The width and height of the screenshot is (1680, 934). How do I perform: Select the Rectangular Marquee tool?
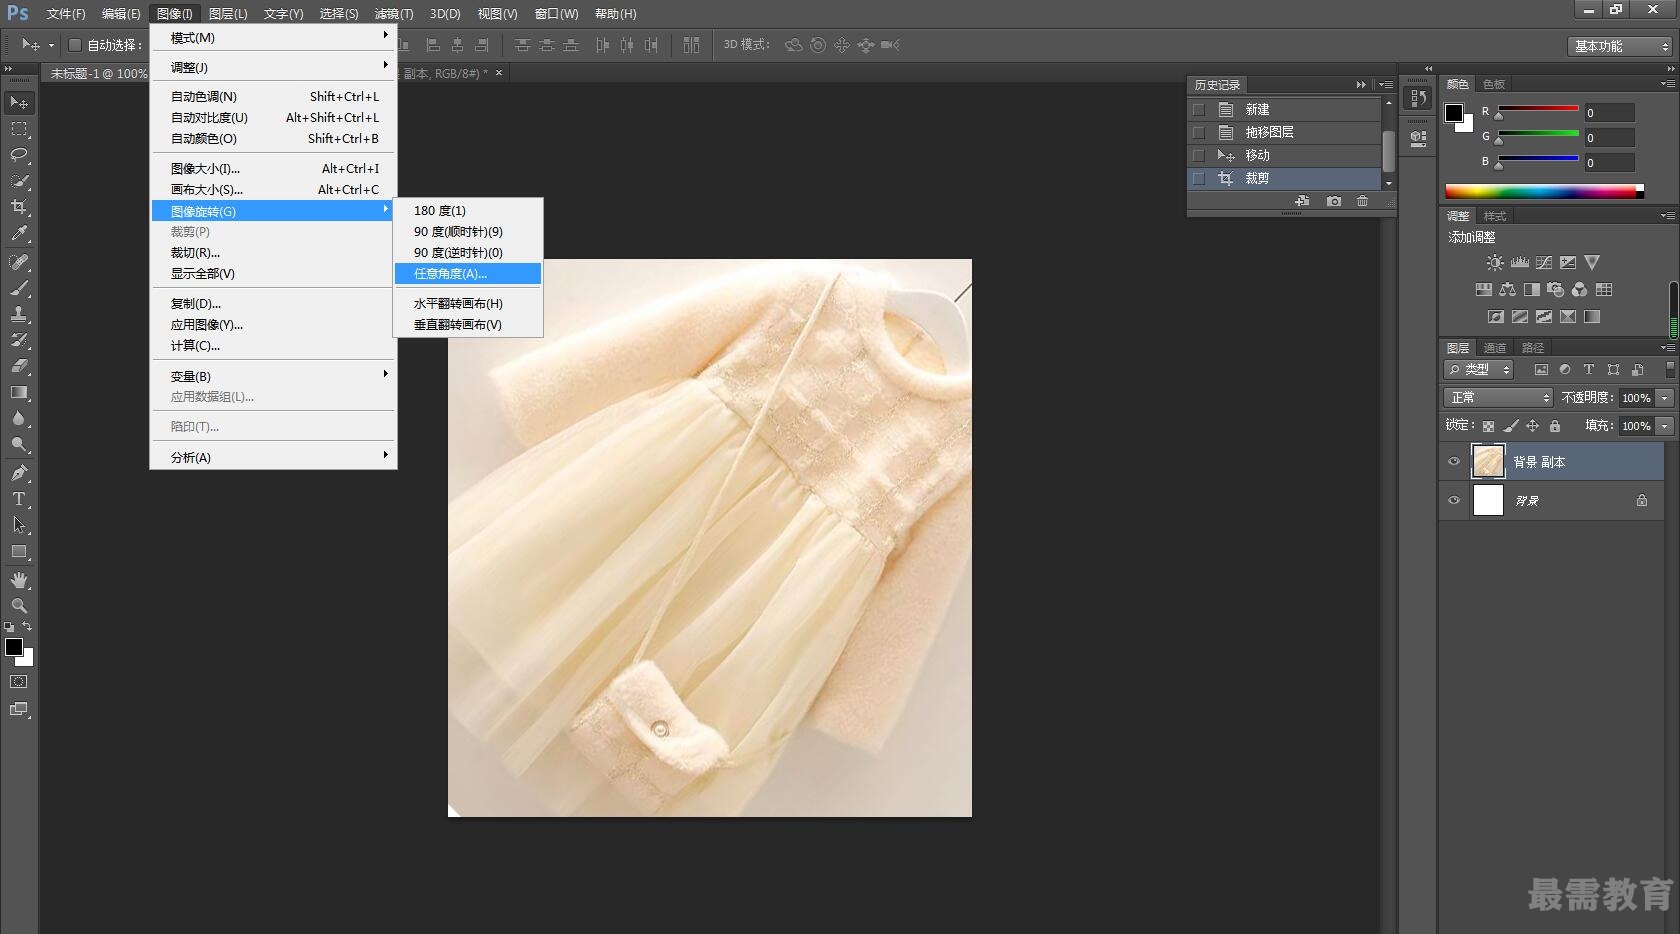pos(19,129)
